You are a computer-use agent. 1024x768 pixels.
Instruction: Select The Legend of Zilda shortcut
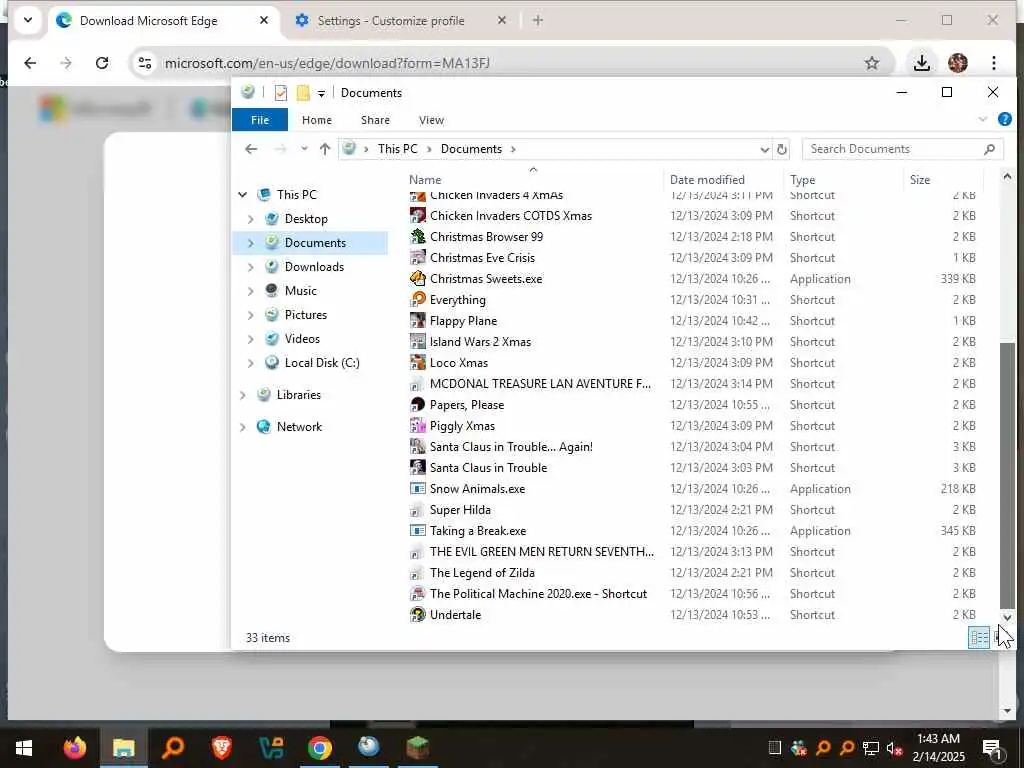click(x=482, y=573)
